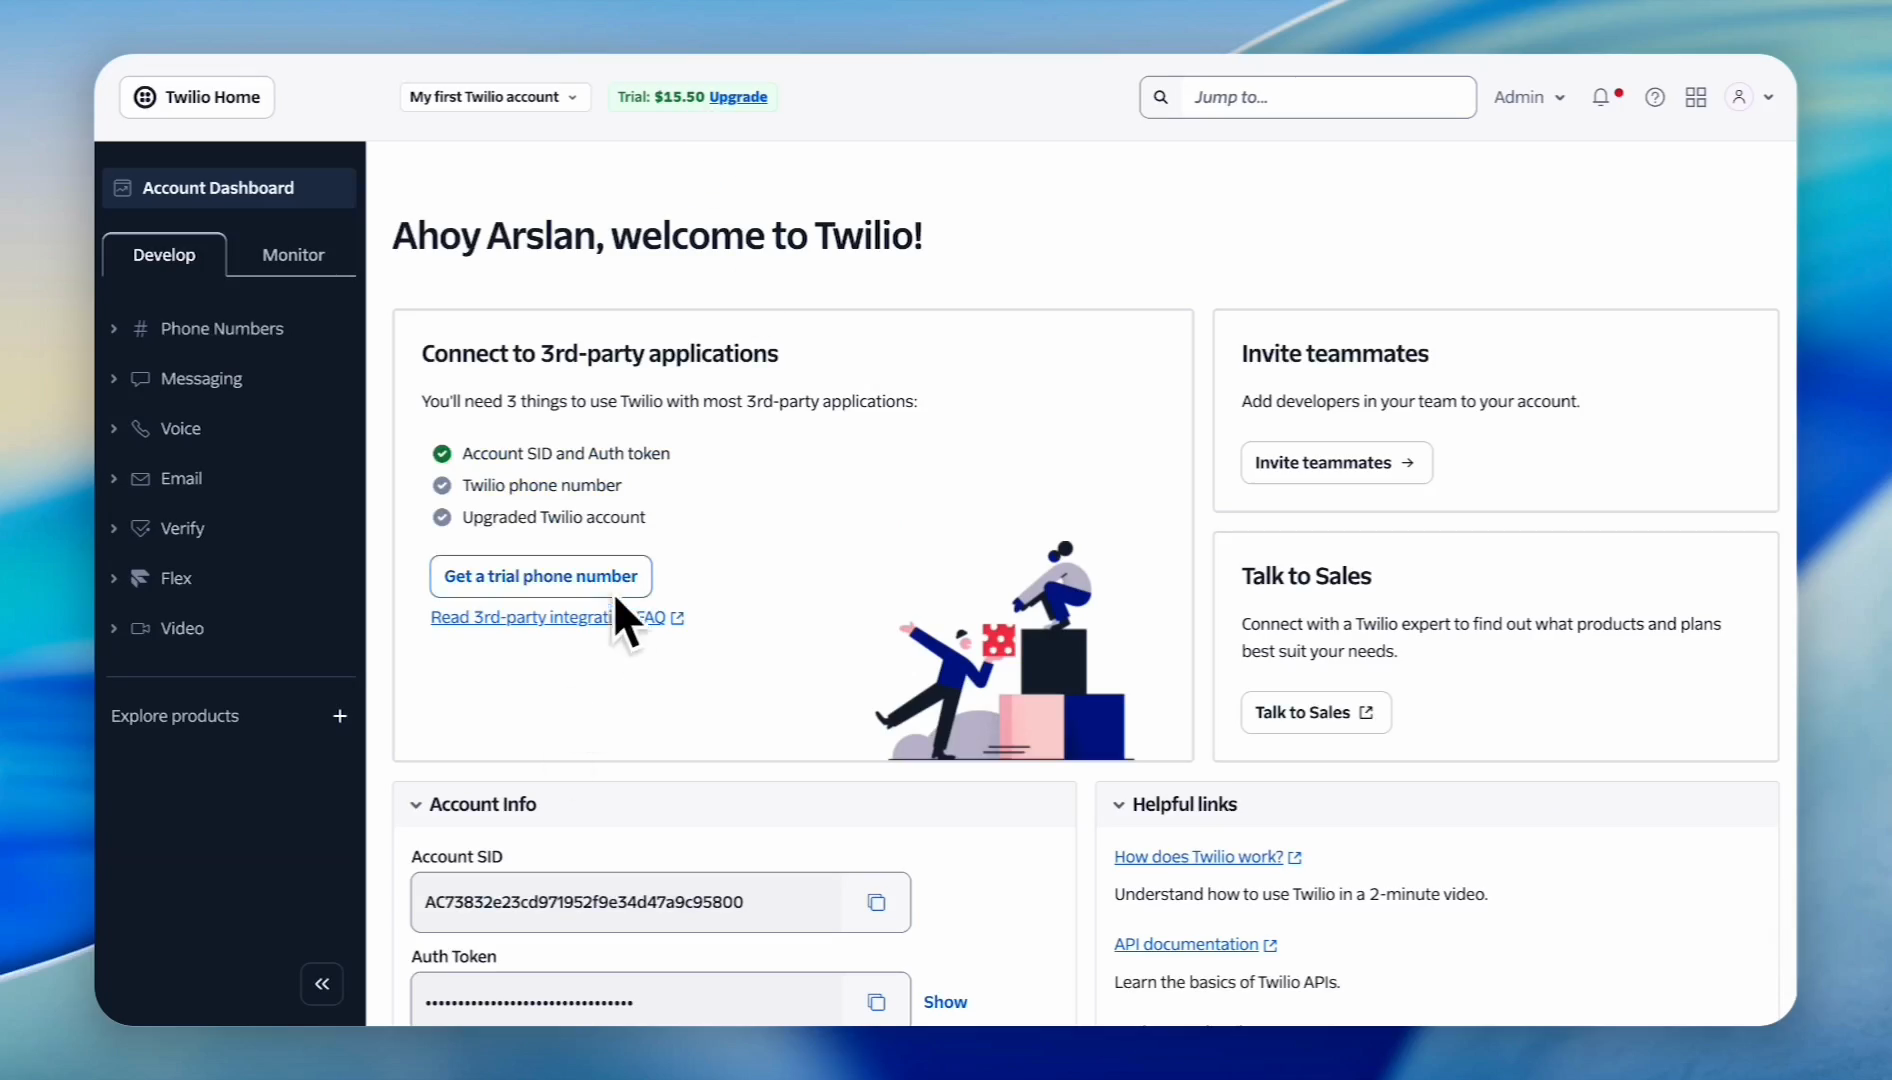This screenshot has width=1892, height=1080.
Task: Click the Jump to search field
Action: click(x=1327, y=97)
